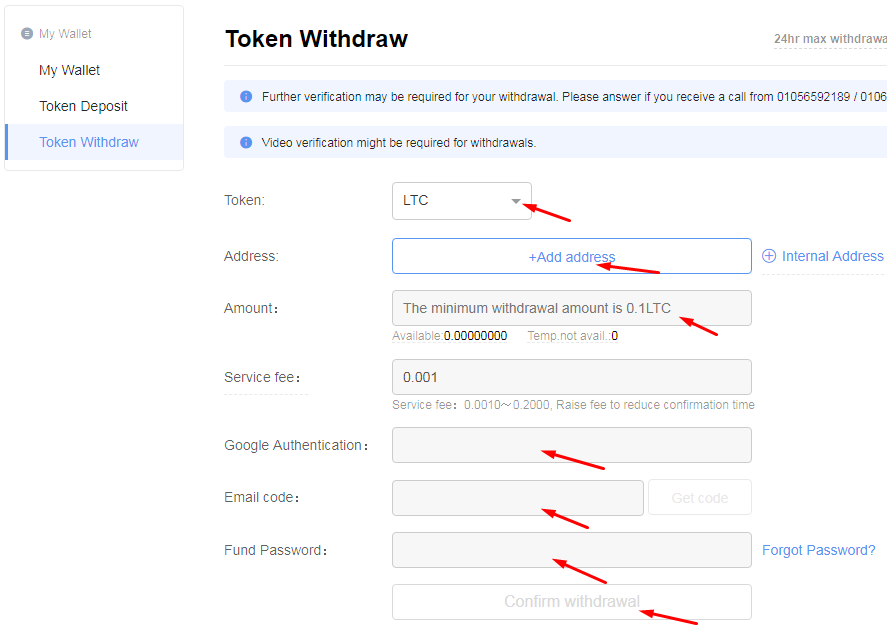Select Token Withdraw in the sidebar
887x627 pixels.
tap(89, 142)
